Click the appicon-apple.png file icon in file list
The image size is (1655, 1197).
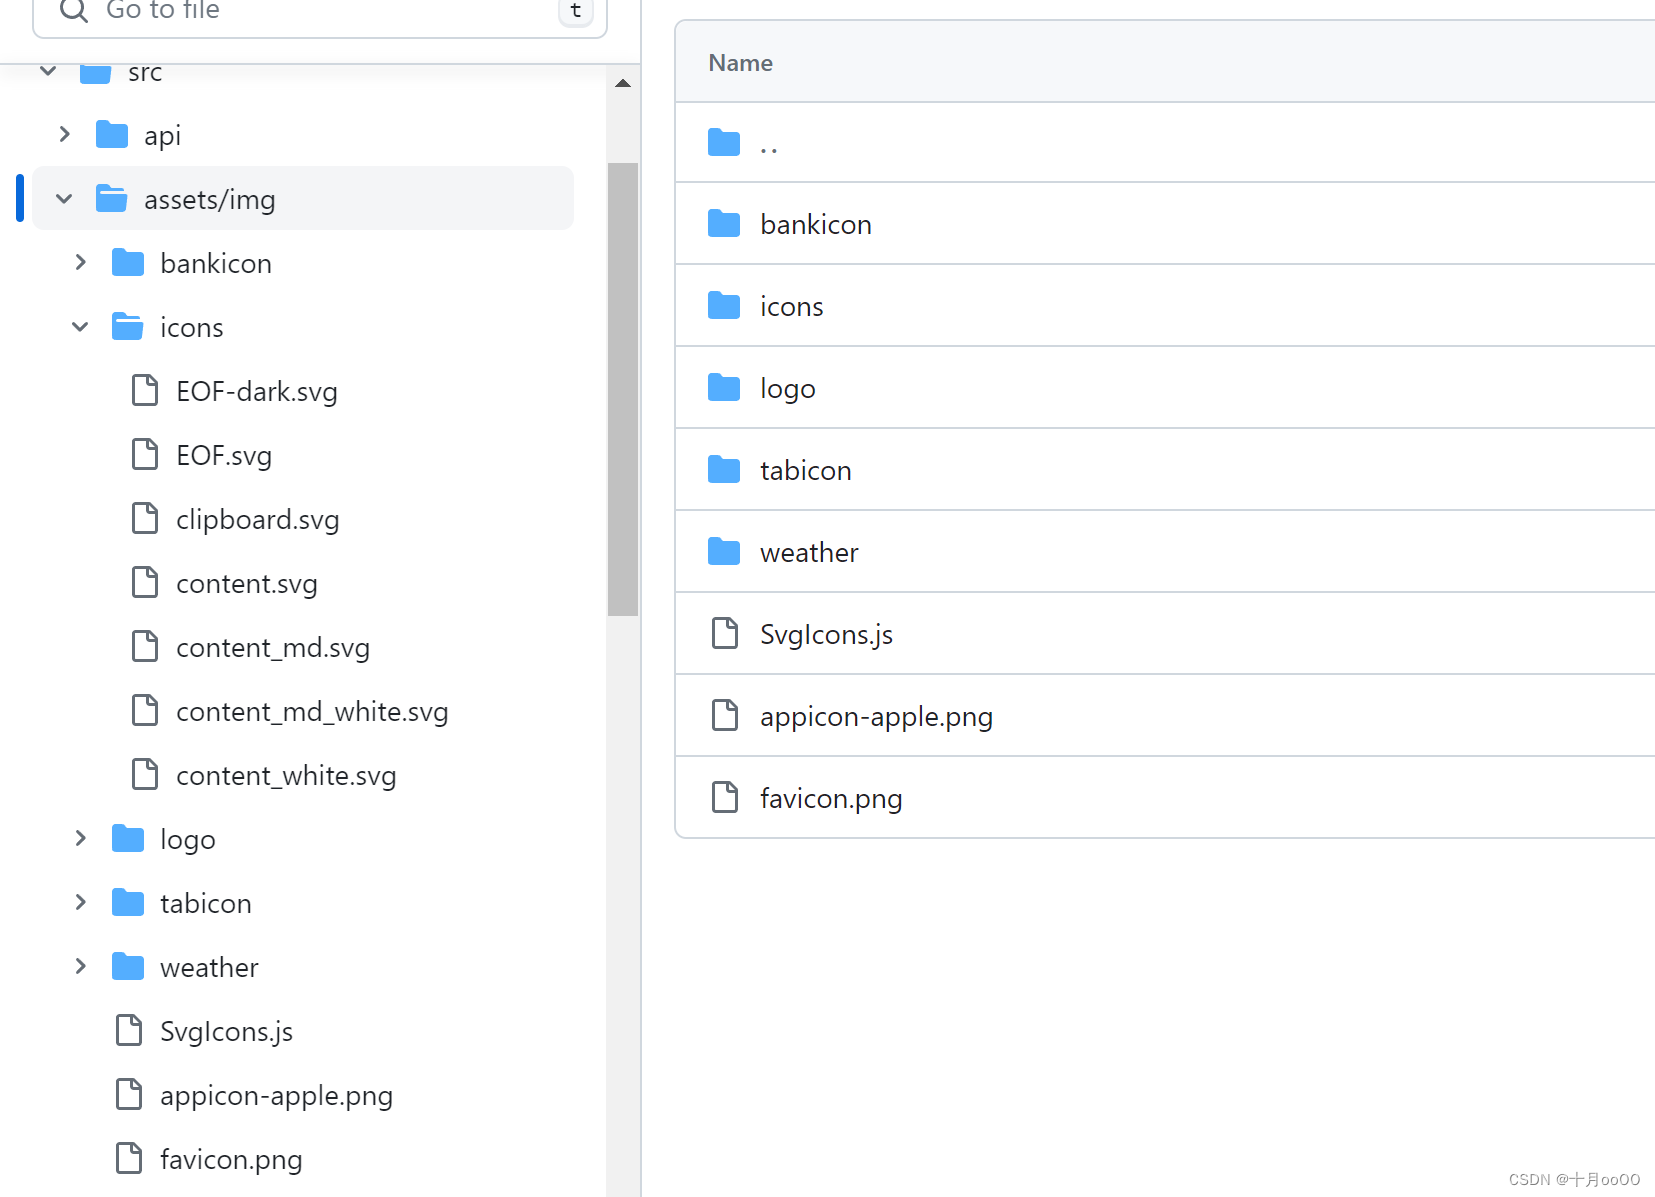(x=725, y=716)
